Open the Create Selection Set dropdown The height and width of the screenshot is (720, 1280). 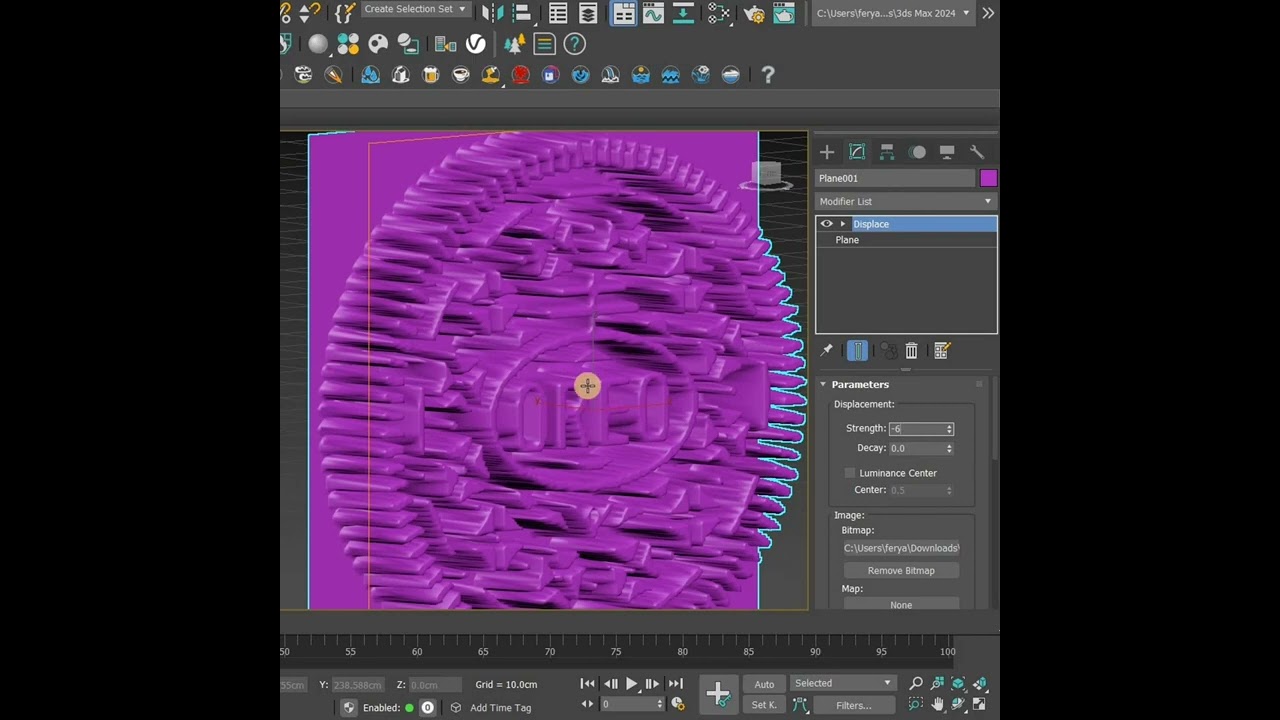(415, 9)
